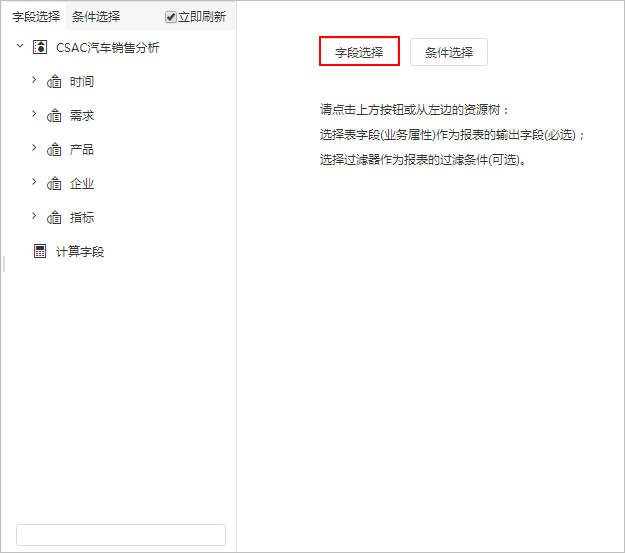The height and width of the screenshot is (553, 625).
Task: Click the 时间 folder icon
Action: tap(54, 81)
